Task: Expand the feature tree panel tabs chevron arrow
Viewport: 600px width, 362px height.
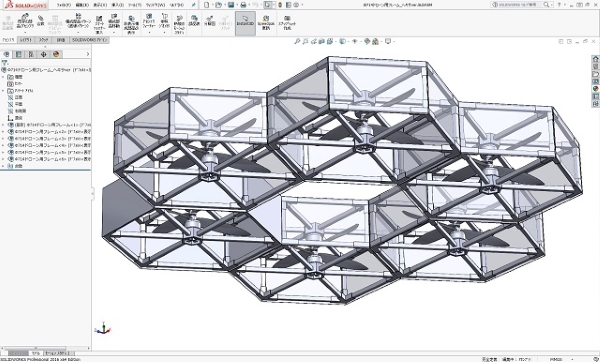Action: [x=88, y=54]
